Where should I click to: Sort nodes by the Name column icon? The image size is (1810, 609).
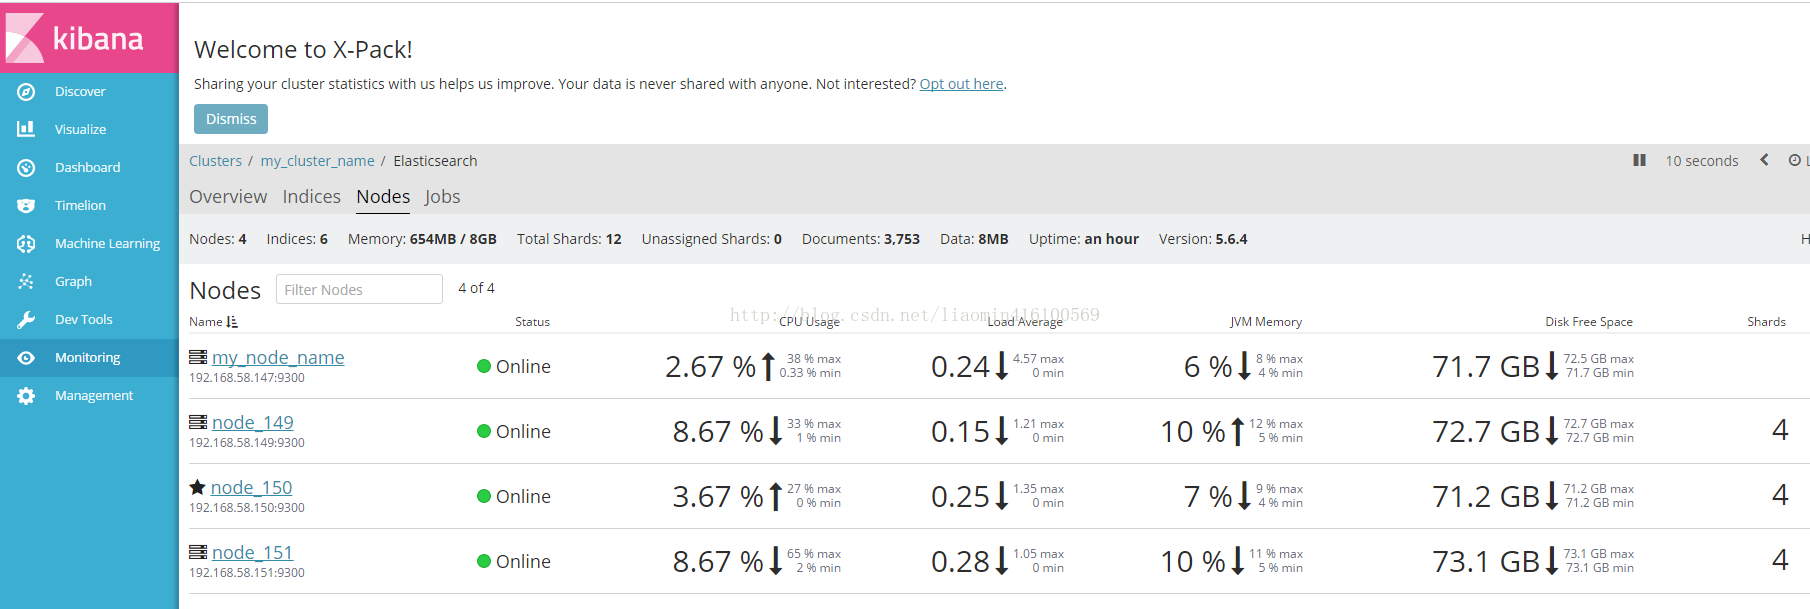click(x=232, y=322)
